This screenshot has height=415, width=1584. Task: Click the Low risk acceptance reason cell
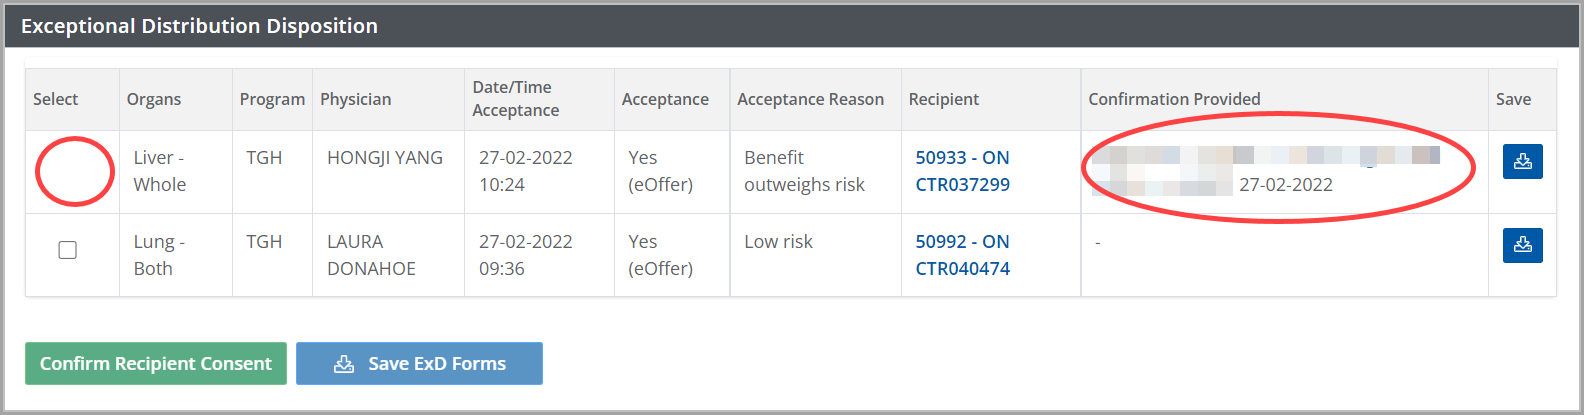[778, 242]
